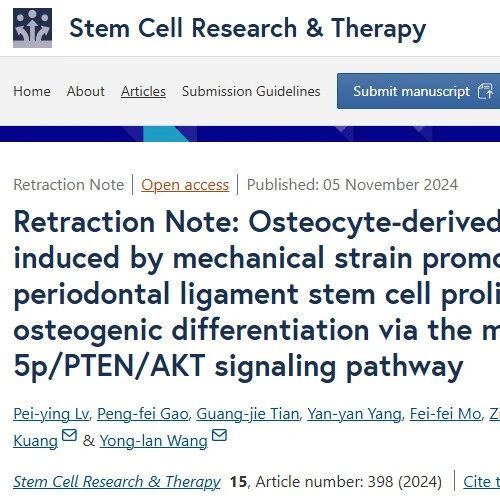Click the Submit manuscript button
Image resolution: width=500 pixels, height=501 pixels.
[419, 91]
